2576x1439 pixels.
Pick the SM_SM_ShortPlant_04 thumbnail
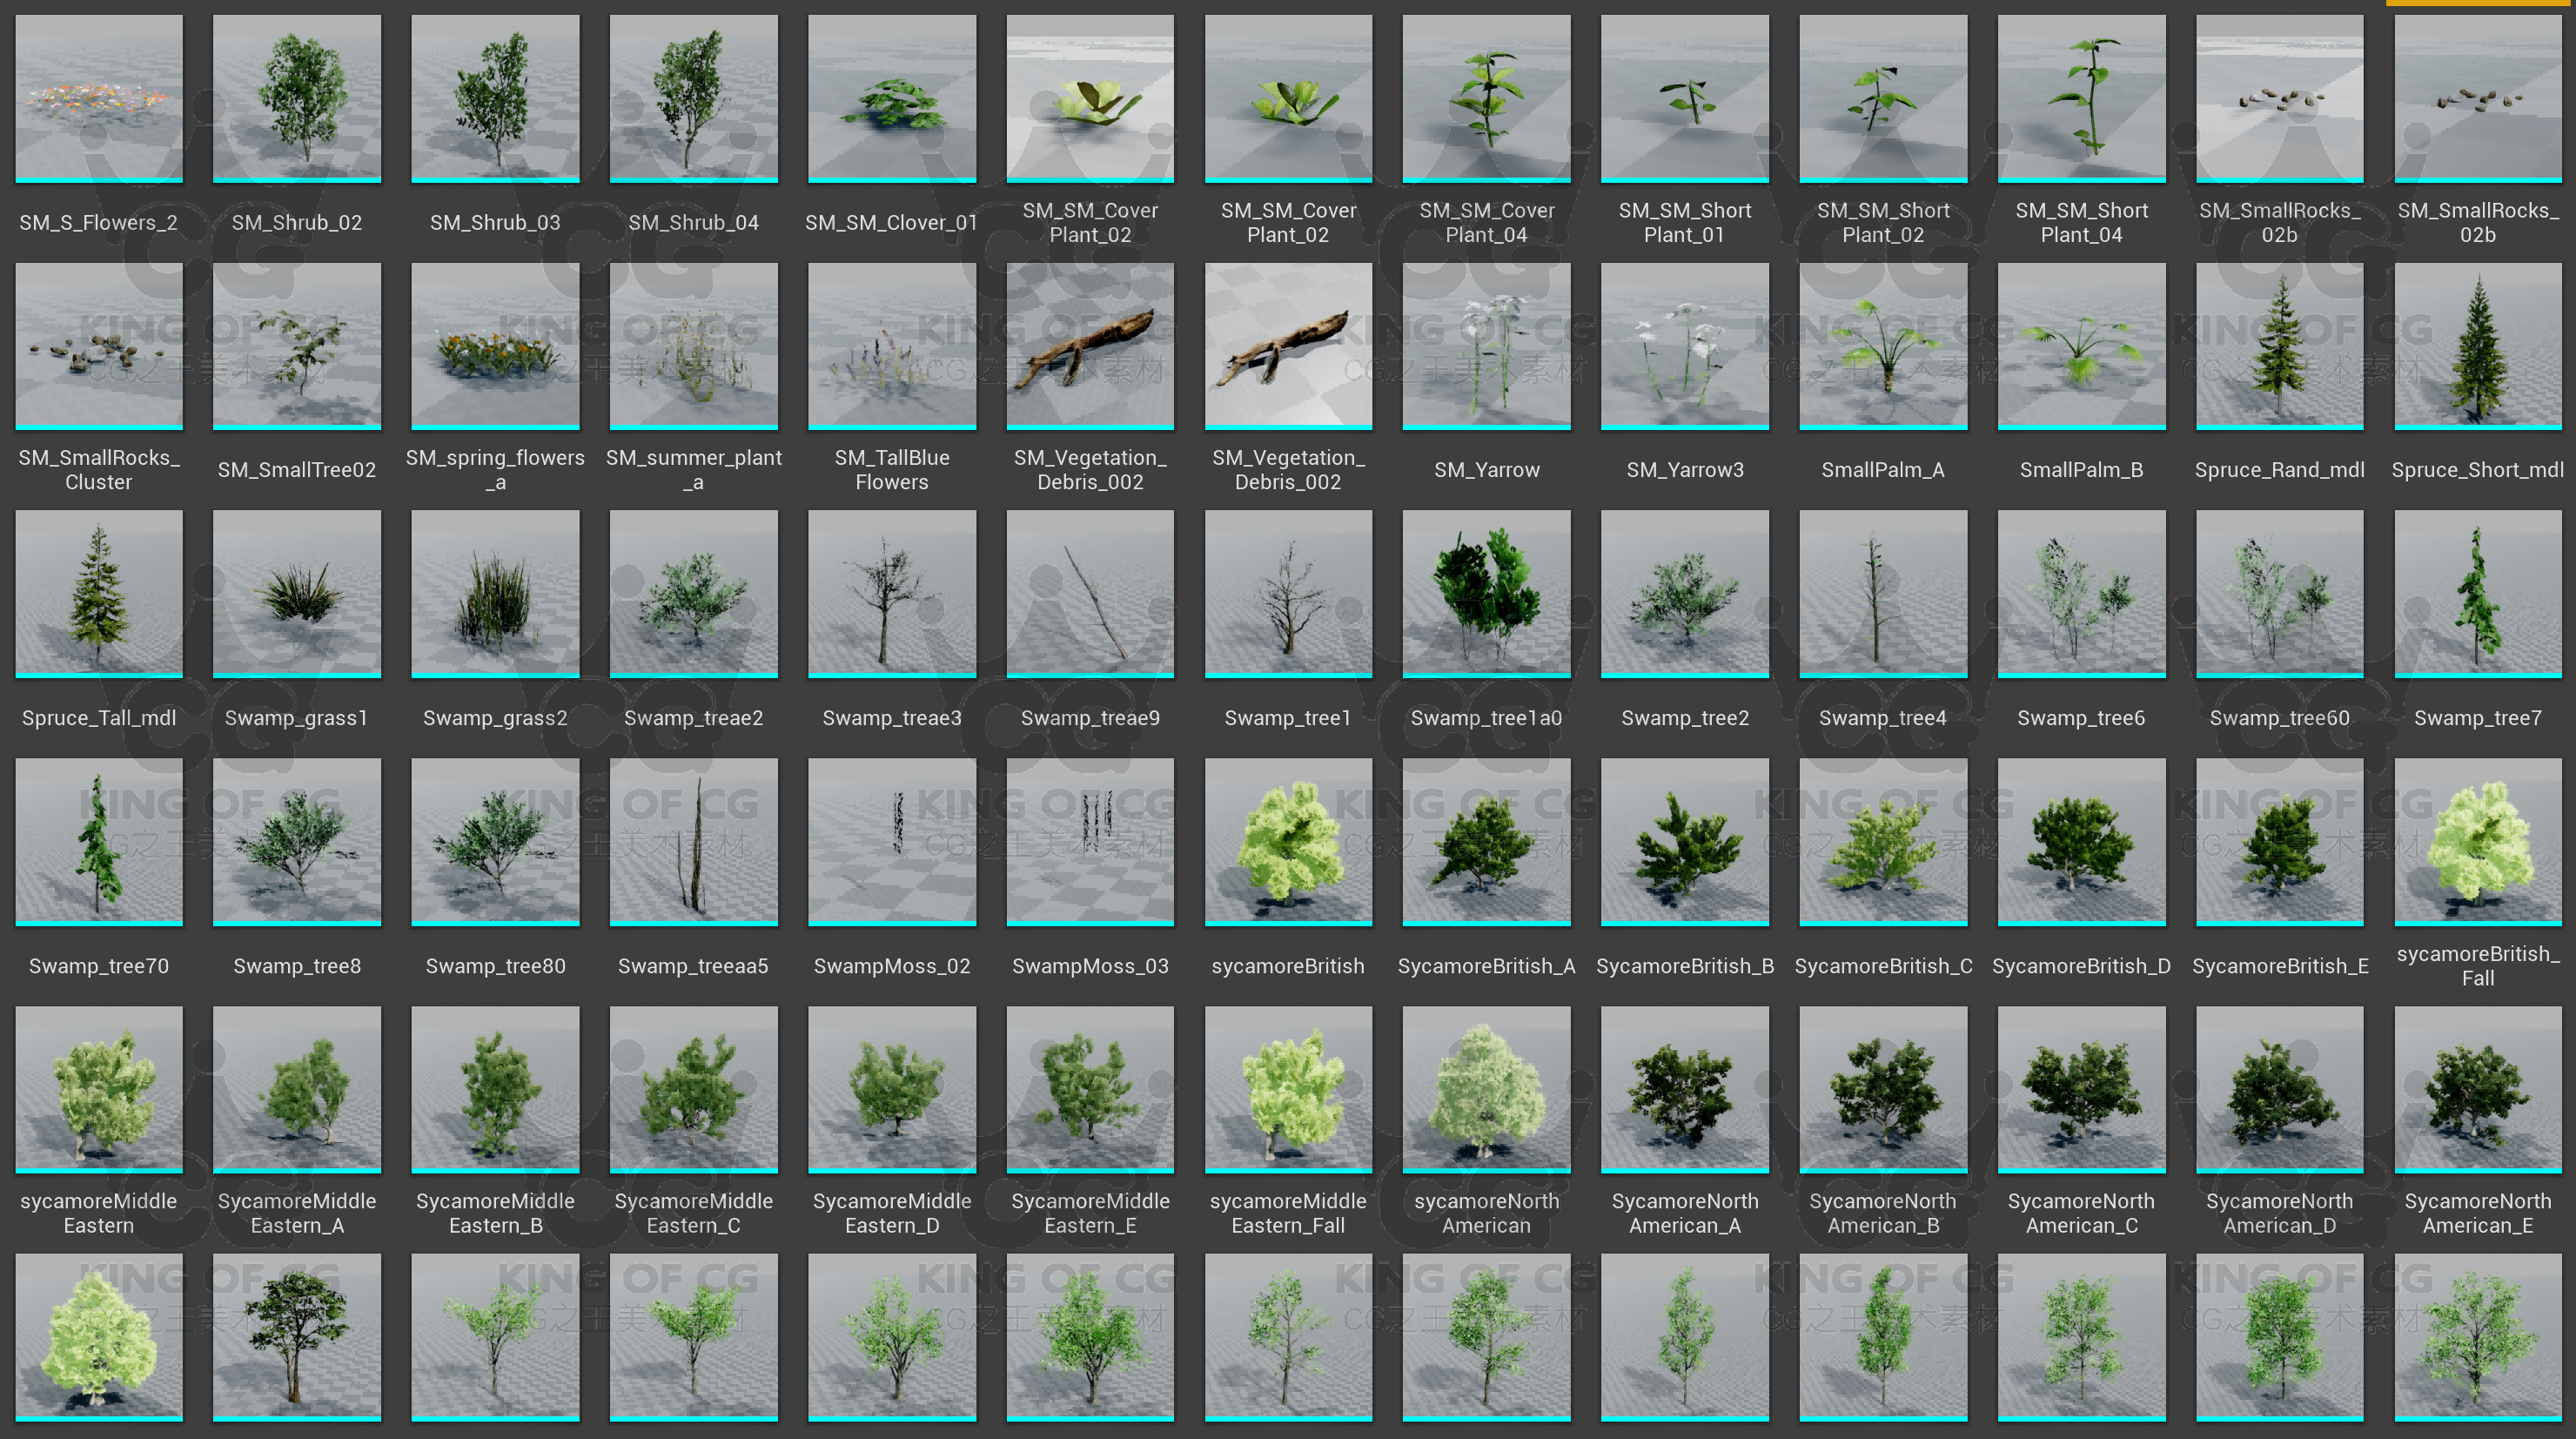[2081, 98]
